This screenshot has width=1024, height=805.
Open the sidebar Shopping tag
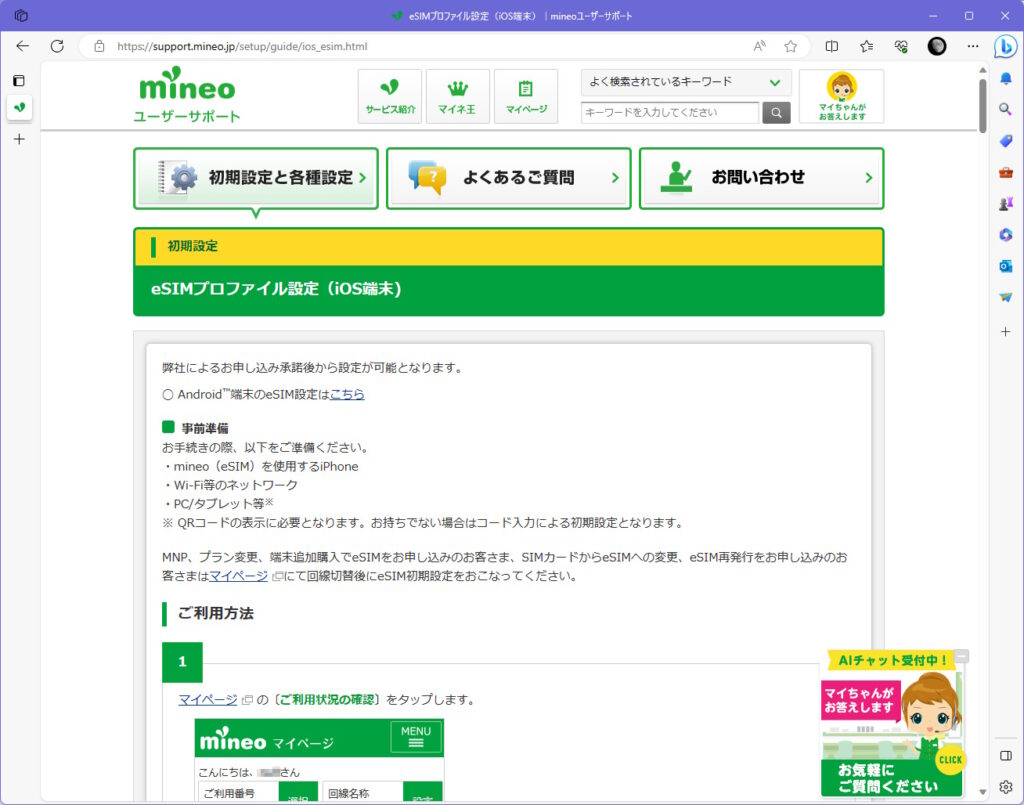point(1006,140)
